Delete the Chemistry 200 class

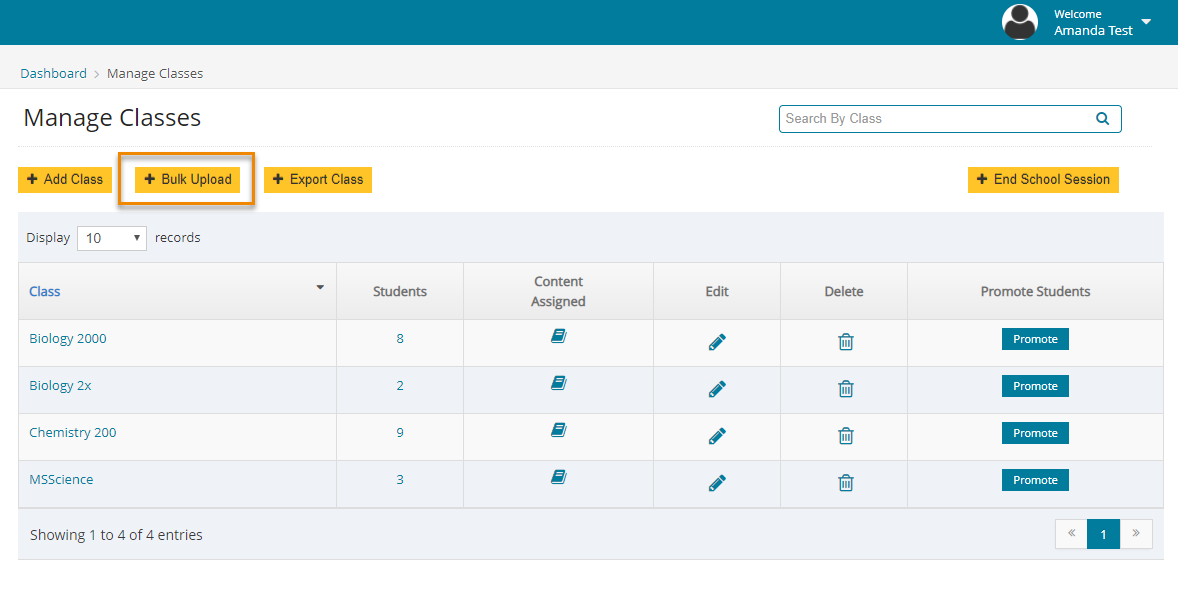click(845, 435)
